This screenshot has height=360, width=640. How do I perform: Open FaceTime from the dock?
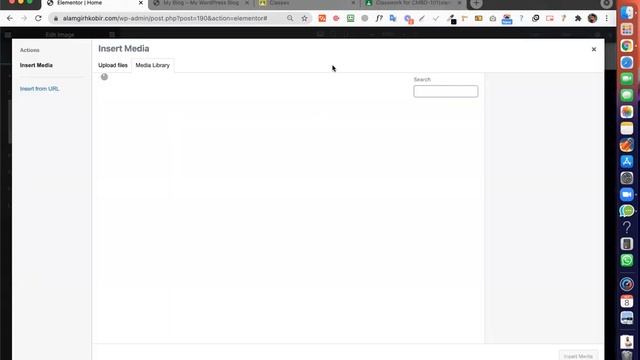[627, 79]
